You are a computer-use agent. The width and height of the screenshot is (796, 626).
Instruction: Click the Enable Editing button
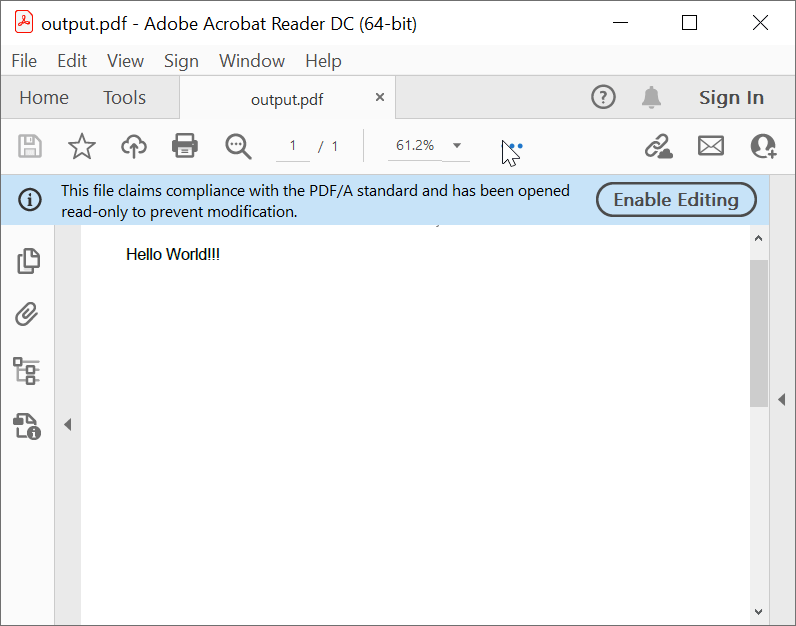coord(676,200)
